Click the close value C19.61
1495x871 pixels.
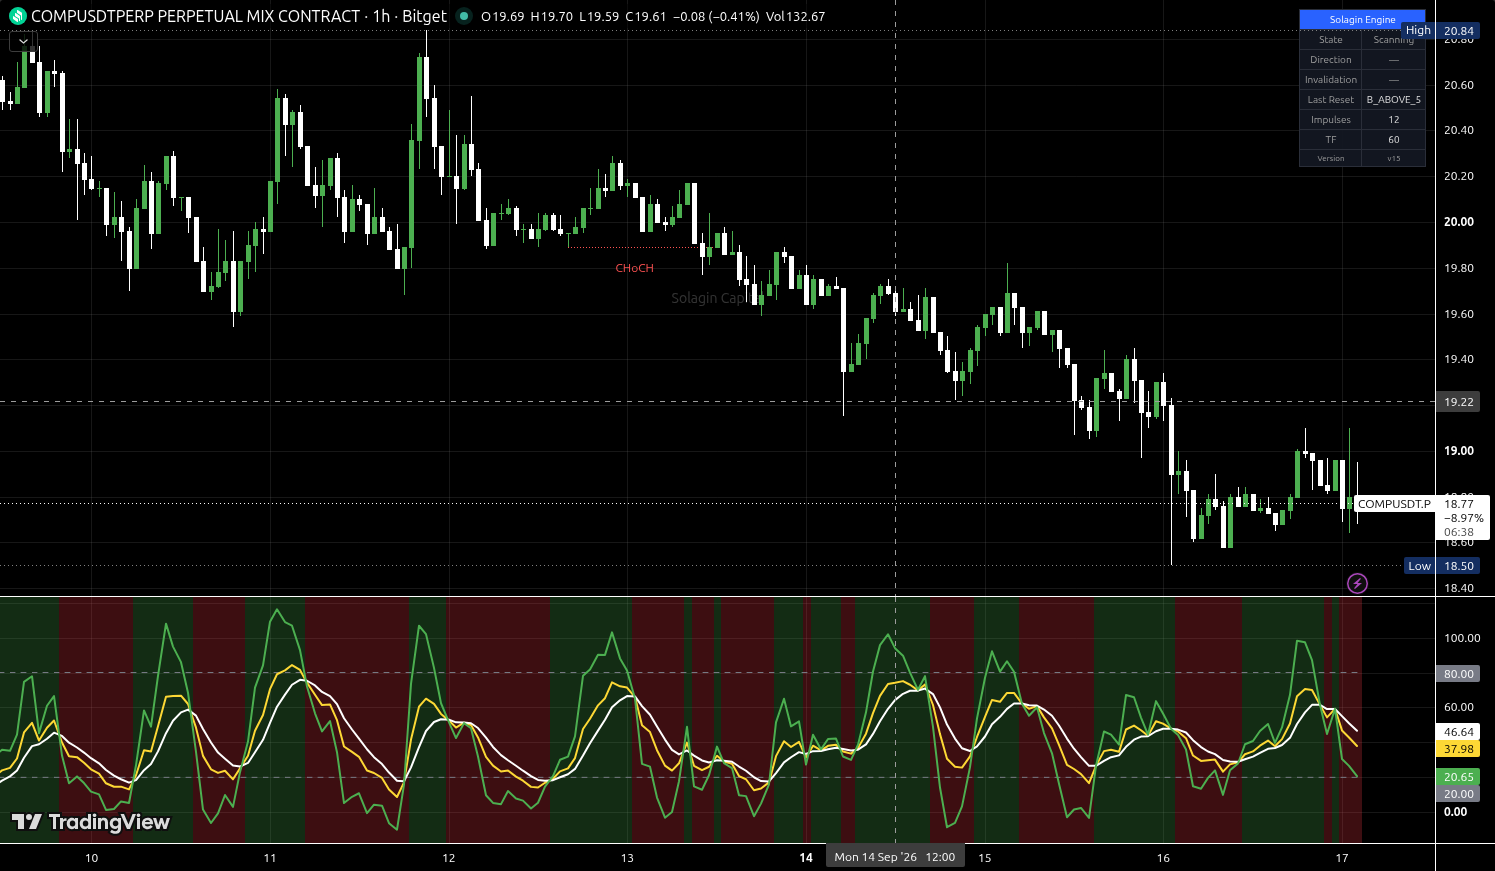(x=646, y=17)
